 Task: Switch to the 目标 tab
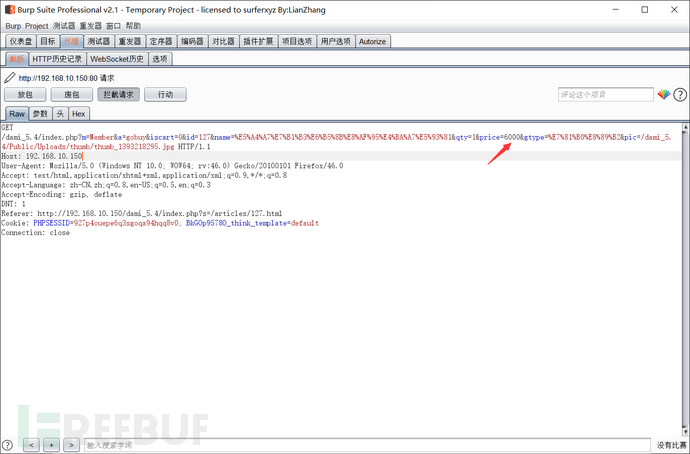48,41
